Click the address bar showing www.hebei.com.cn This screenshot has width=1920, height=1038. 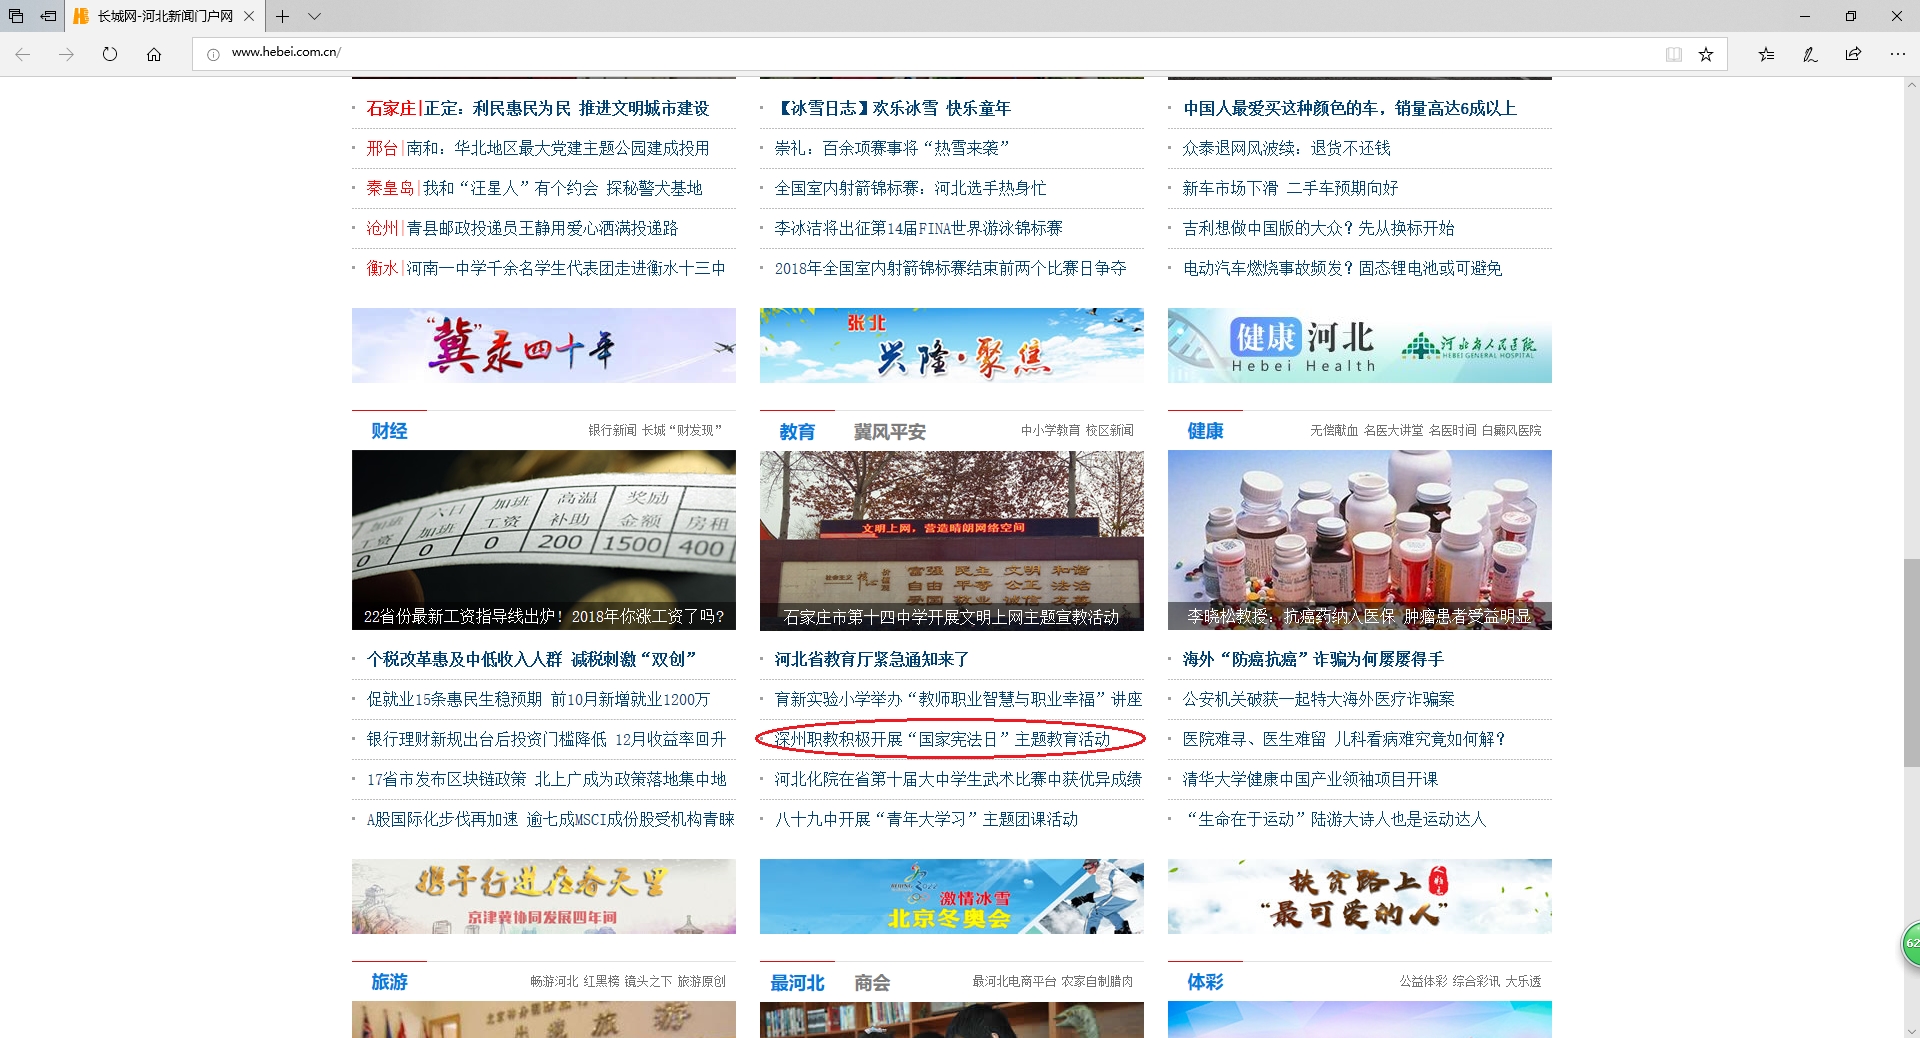900,53
